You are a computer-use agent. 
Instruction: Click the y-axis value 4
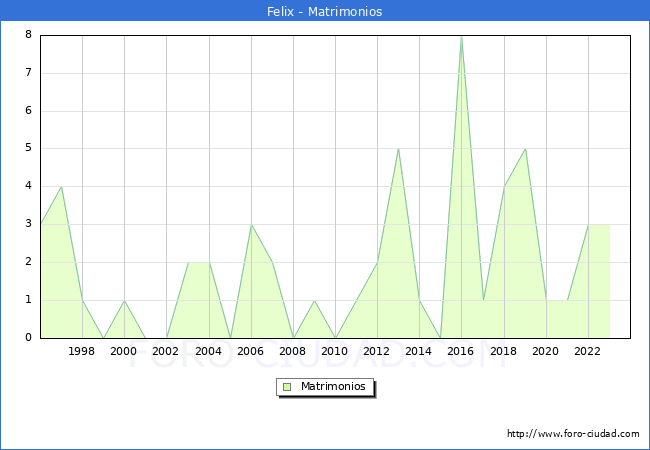click(28, 186)
